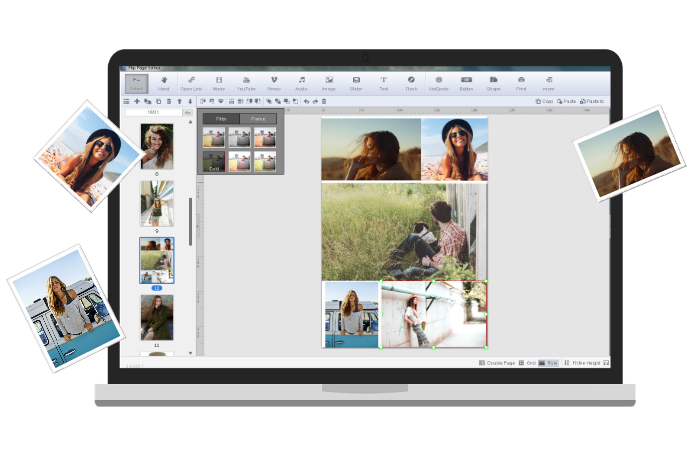Insert an Image element
The image size is (700, 451).
(x=328, y=82)
